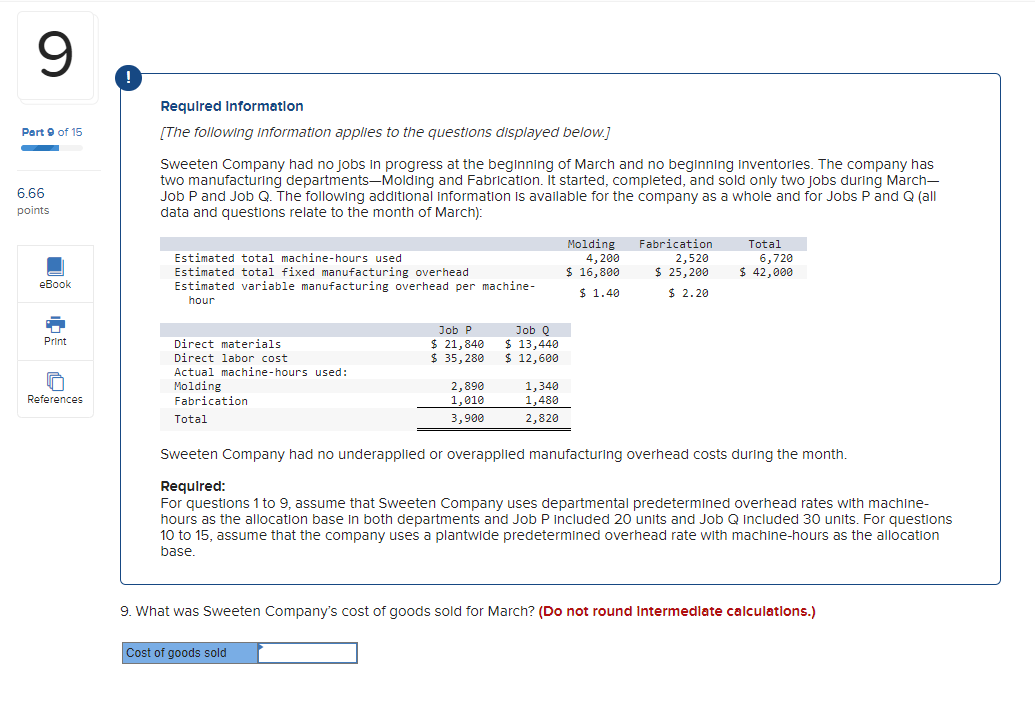Click the Cost of goods sold answer field
1035x702 pixels.
[308, 653]
